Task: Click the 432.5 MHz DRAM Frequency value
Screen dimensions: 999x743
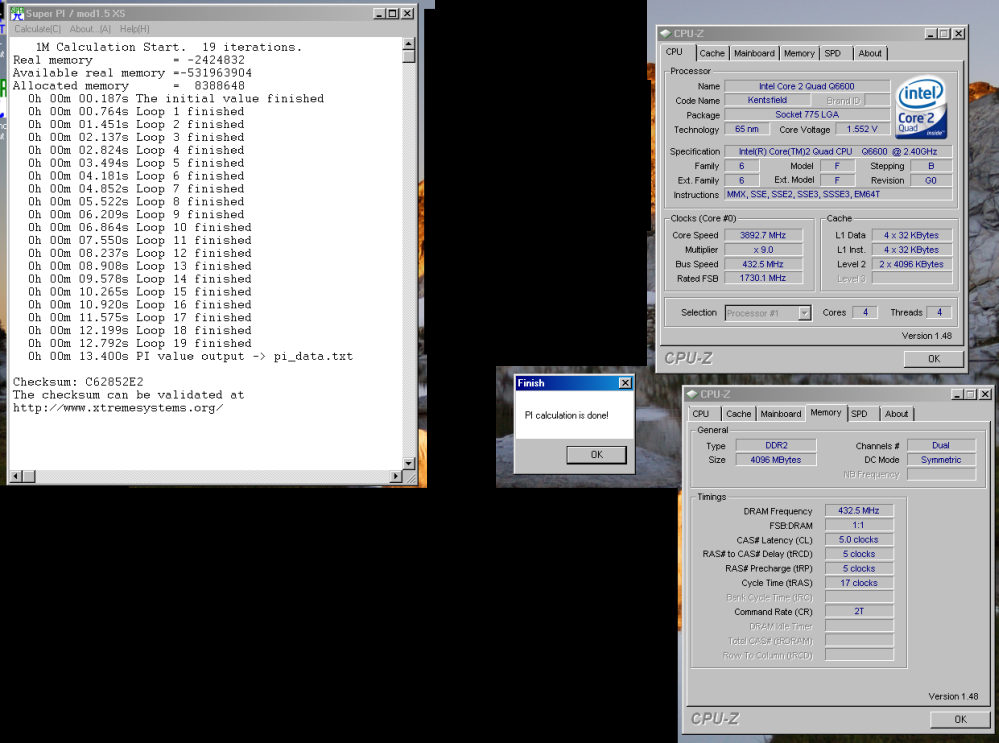Action: click(859, 510)
